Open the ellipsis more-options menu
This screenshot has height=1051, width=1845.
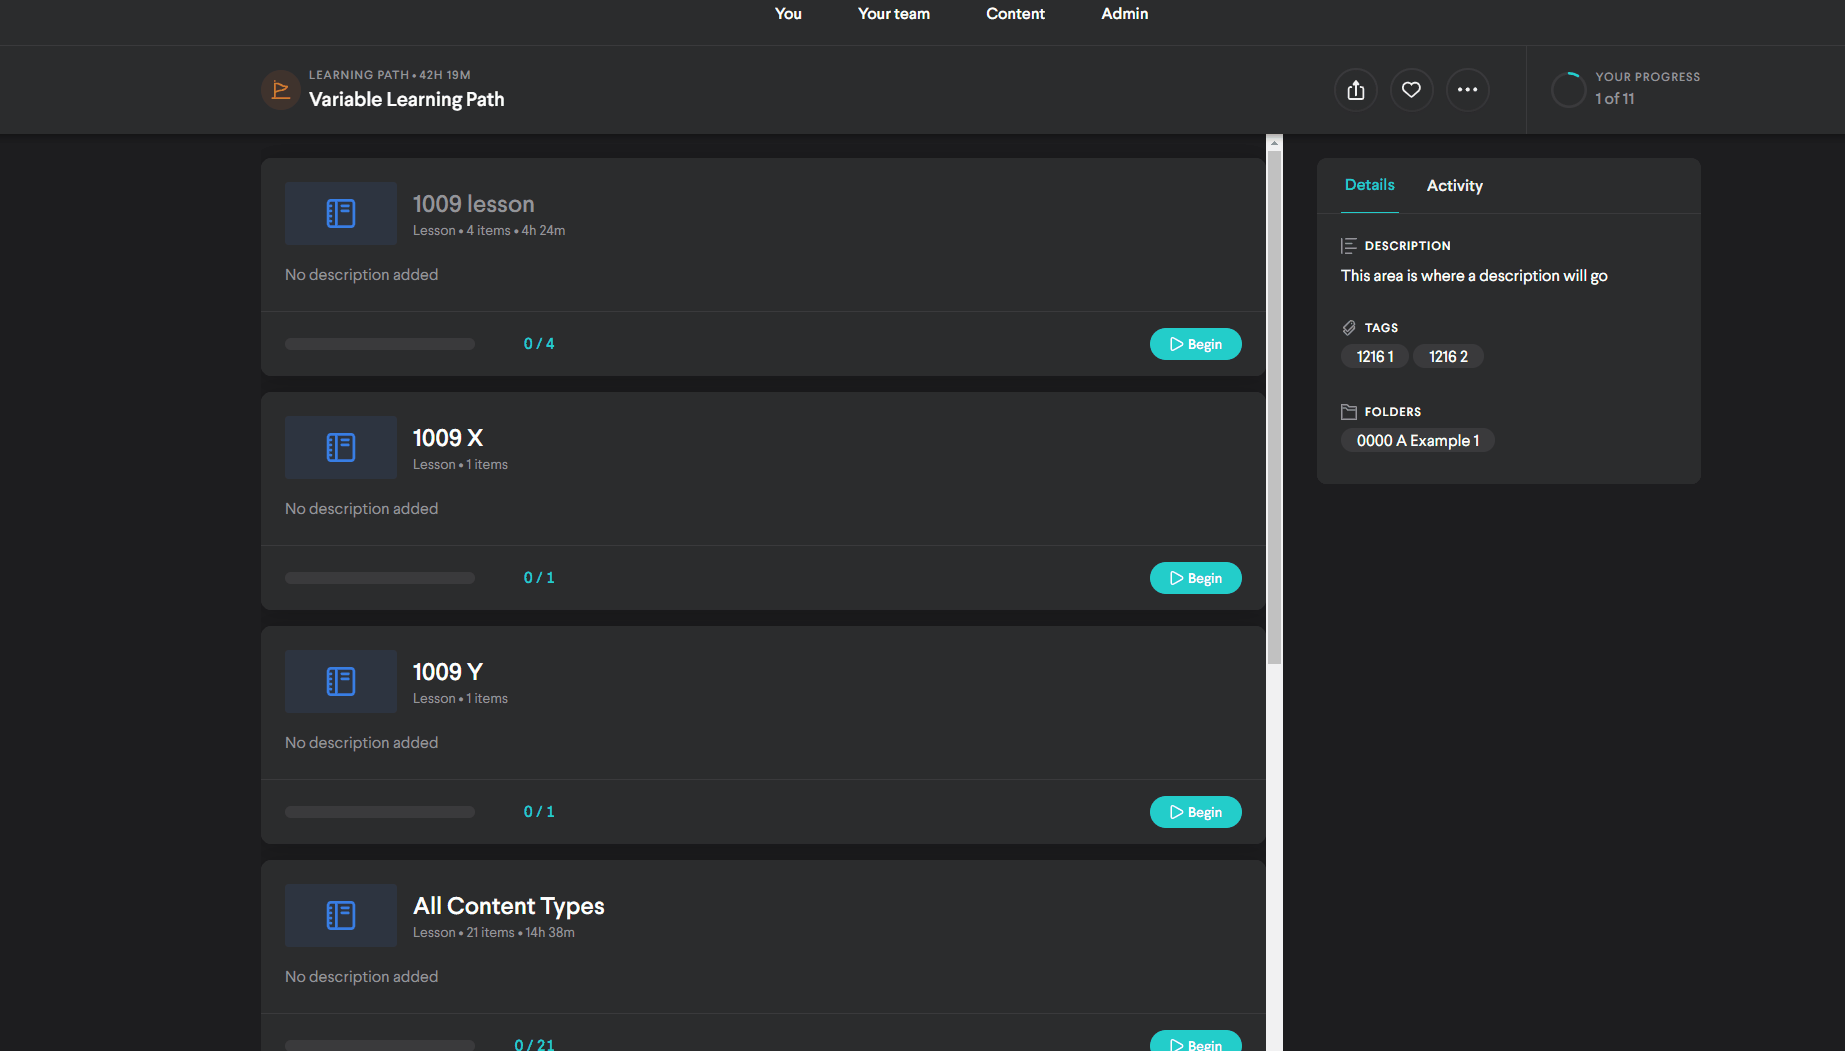tap(1468, 89)
